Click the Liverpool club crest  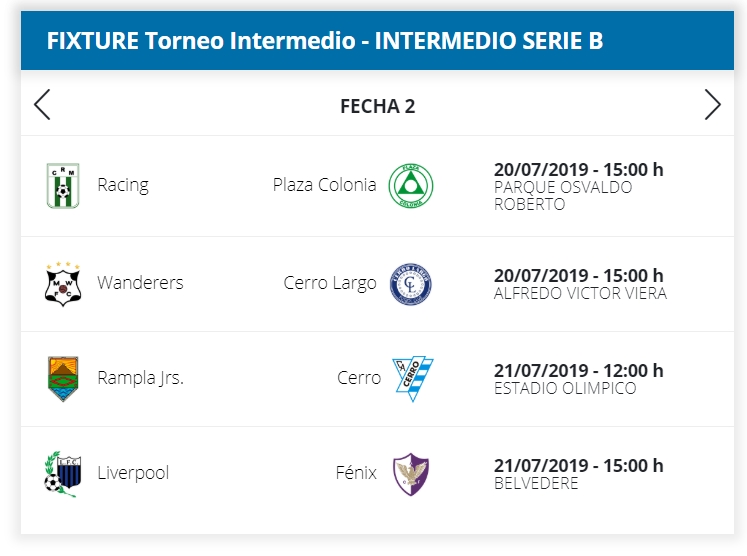tap(64, 473)
